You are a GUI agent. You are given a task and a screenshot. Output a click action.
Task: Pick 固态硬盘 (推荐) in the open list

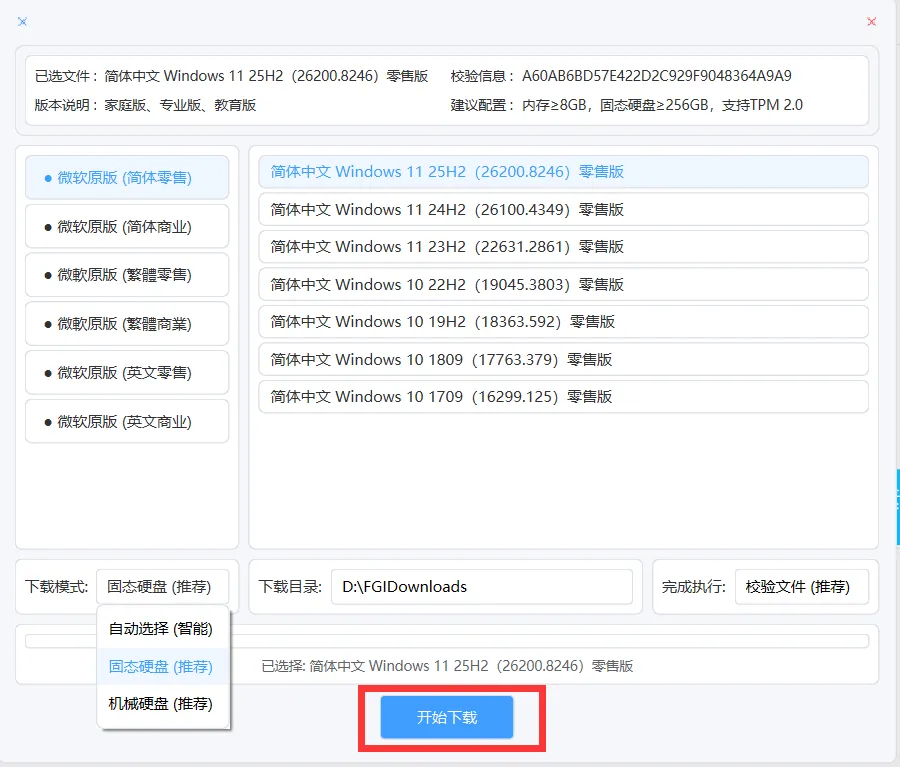pyautogui.click(x=163, y=667)
